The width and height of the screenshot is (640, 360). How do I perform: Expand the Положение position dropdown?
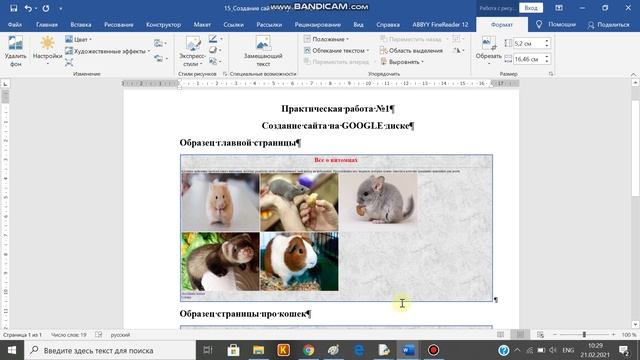pos(347,40)
